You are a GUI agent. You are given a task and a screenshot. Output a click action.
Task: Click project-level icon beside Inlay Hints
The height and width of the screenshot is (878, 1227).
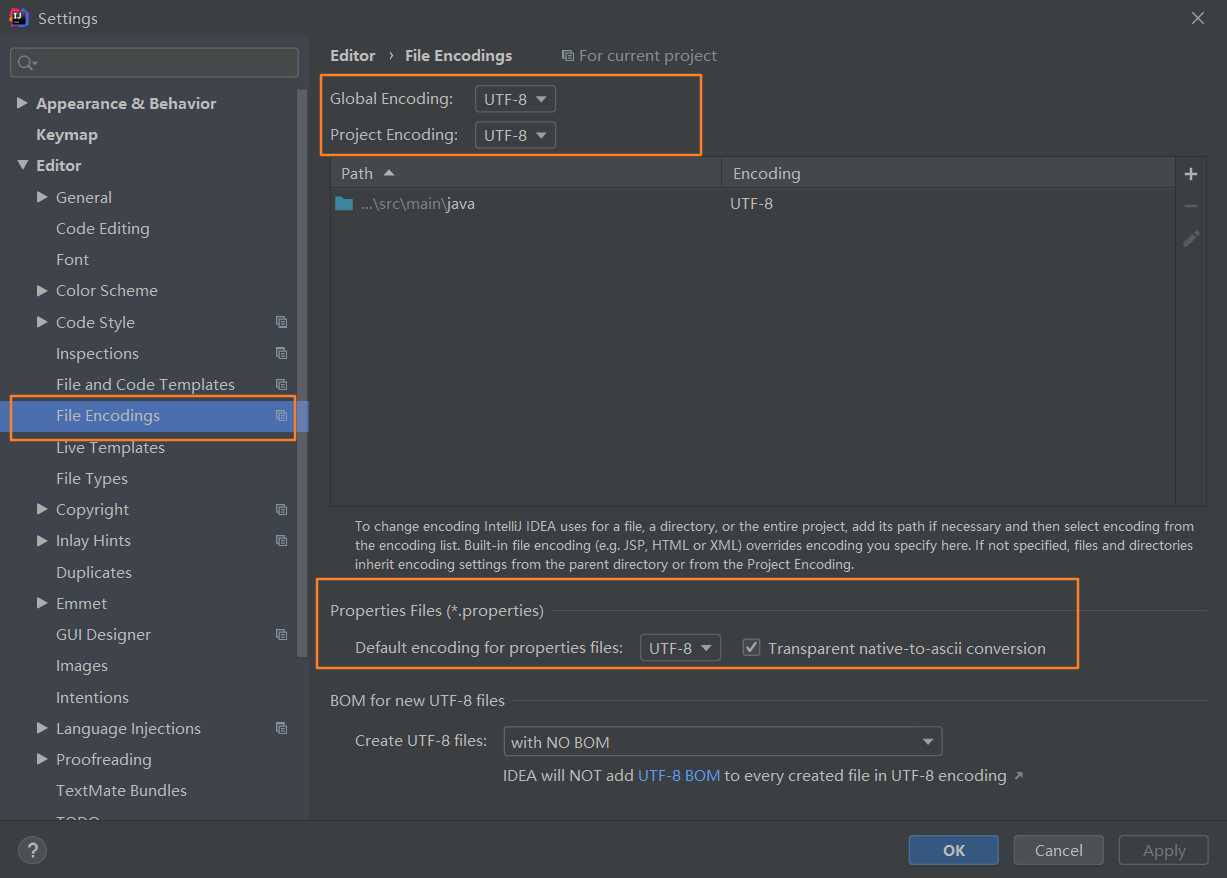pos(282,540)
